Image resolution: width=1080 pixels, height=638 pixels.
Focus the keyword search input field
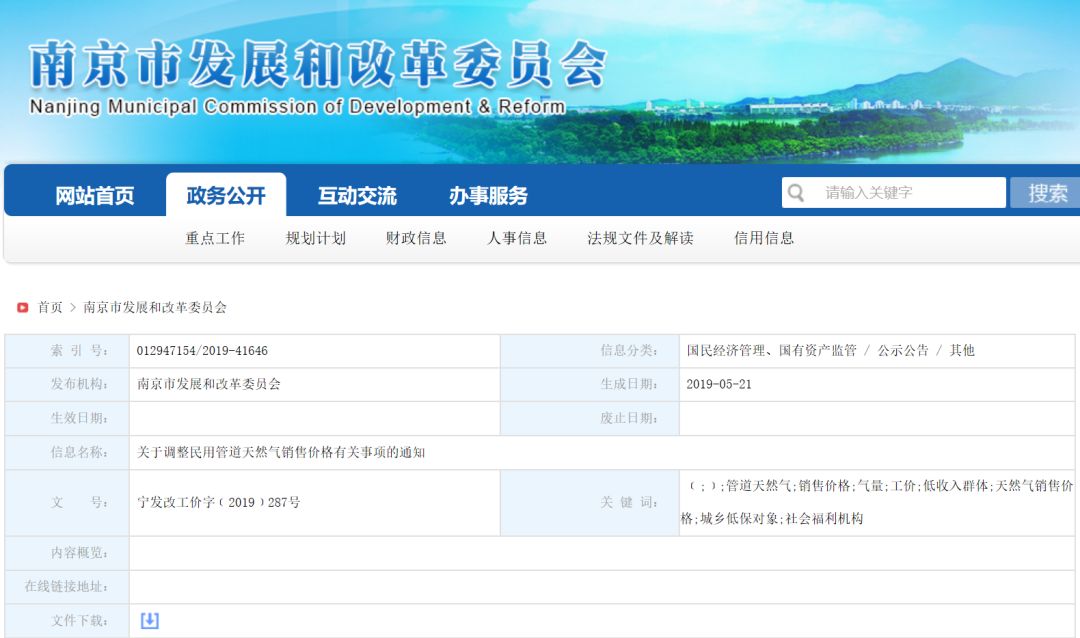point(893,192)
